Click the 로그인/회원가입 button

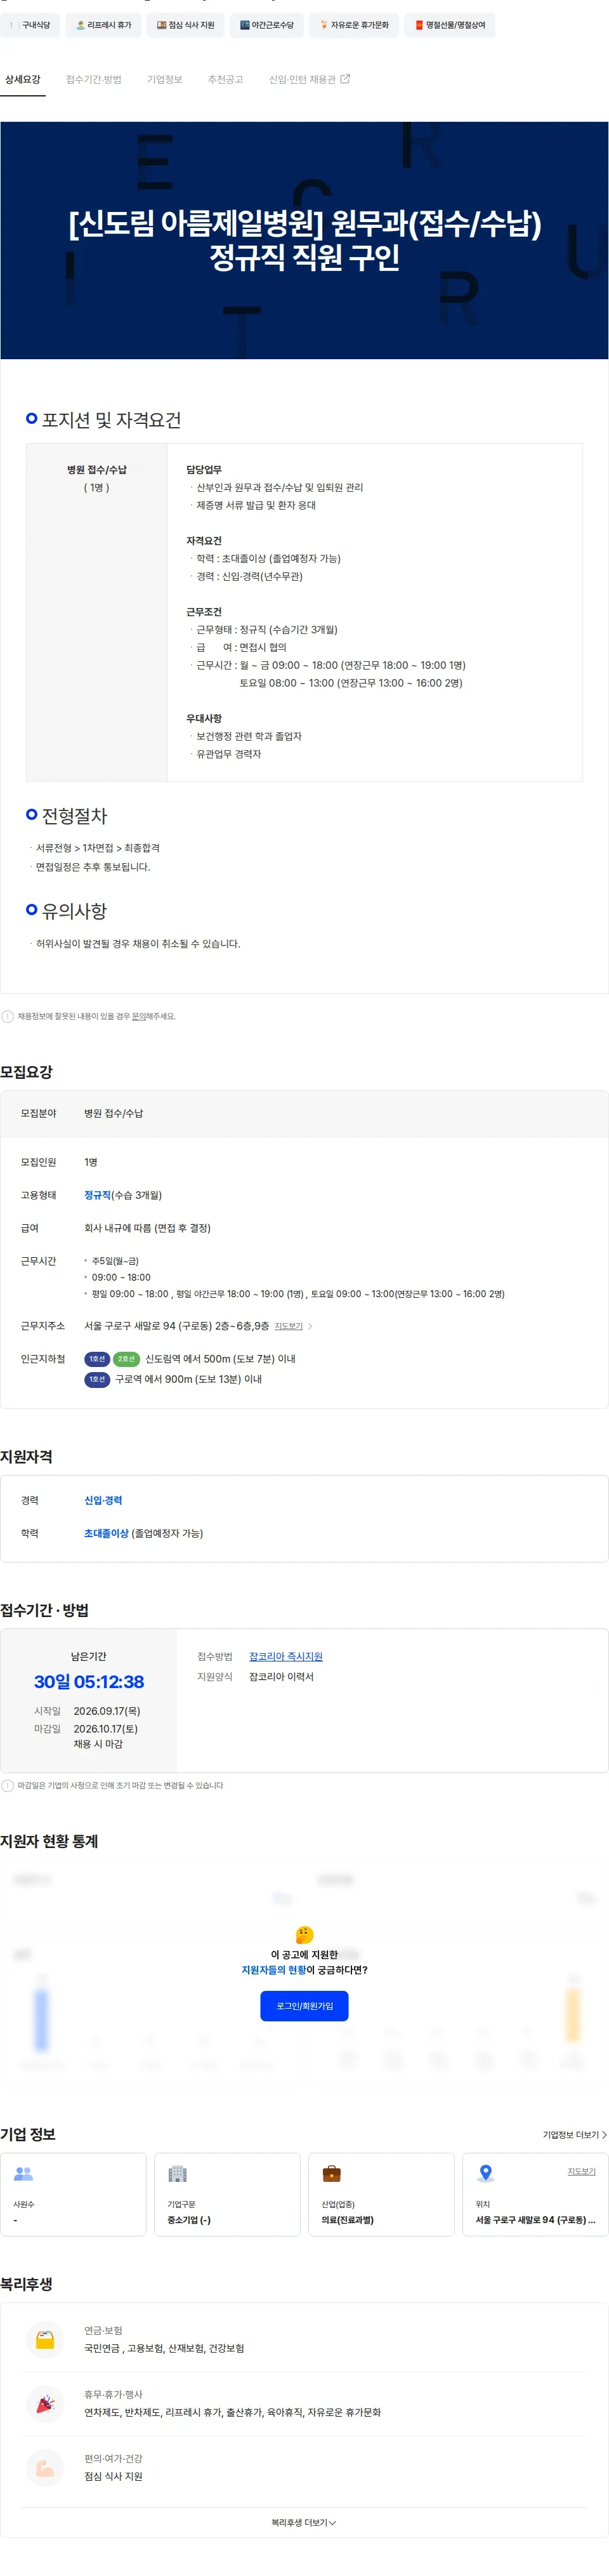point(304,2006)
